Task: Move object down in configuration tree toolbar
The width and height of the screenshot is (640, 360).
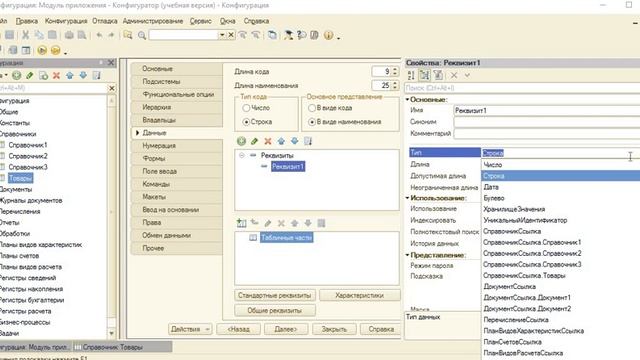Action: 83,76
